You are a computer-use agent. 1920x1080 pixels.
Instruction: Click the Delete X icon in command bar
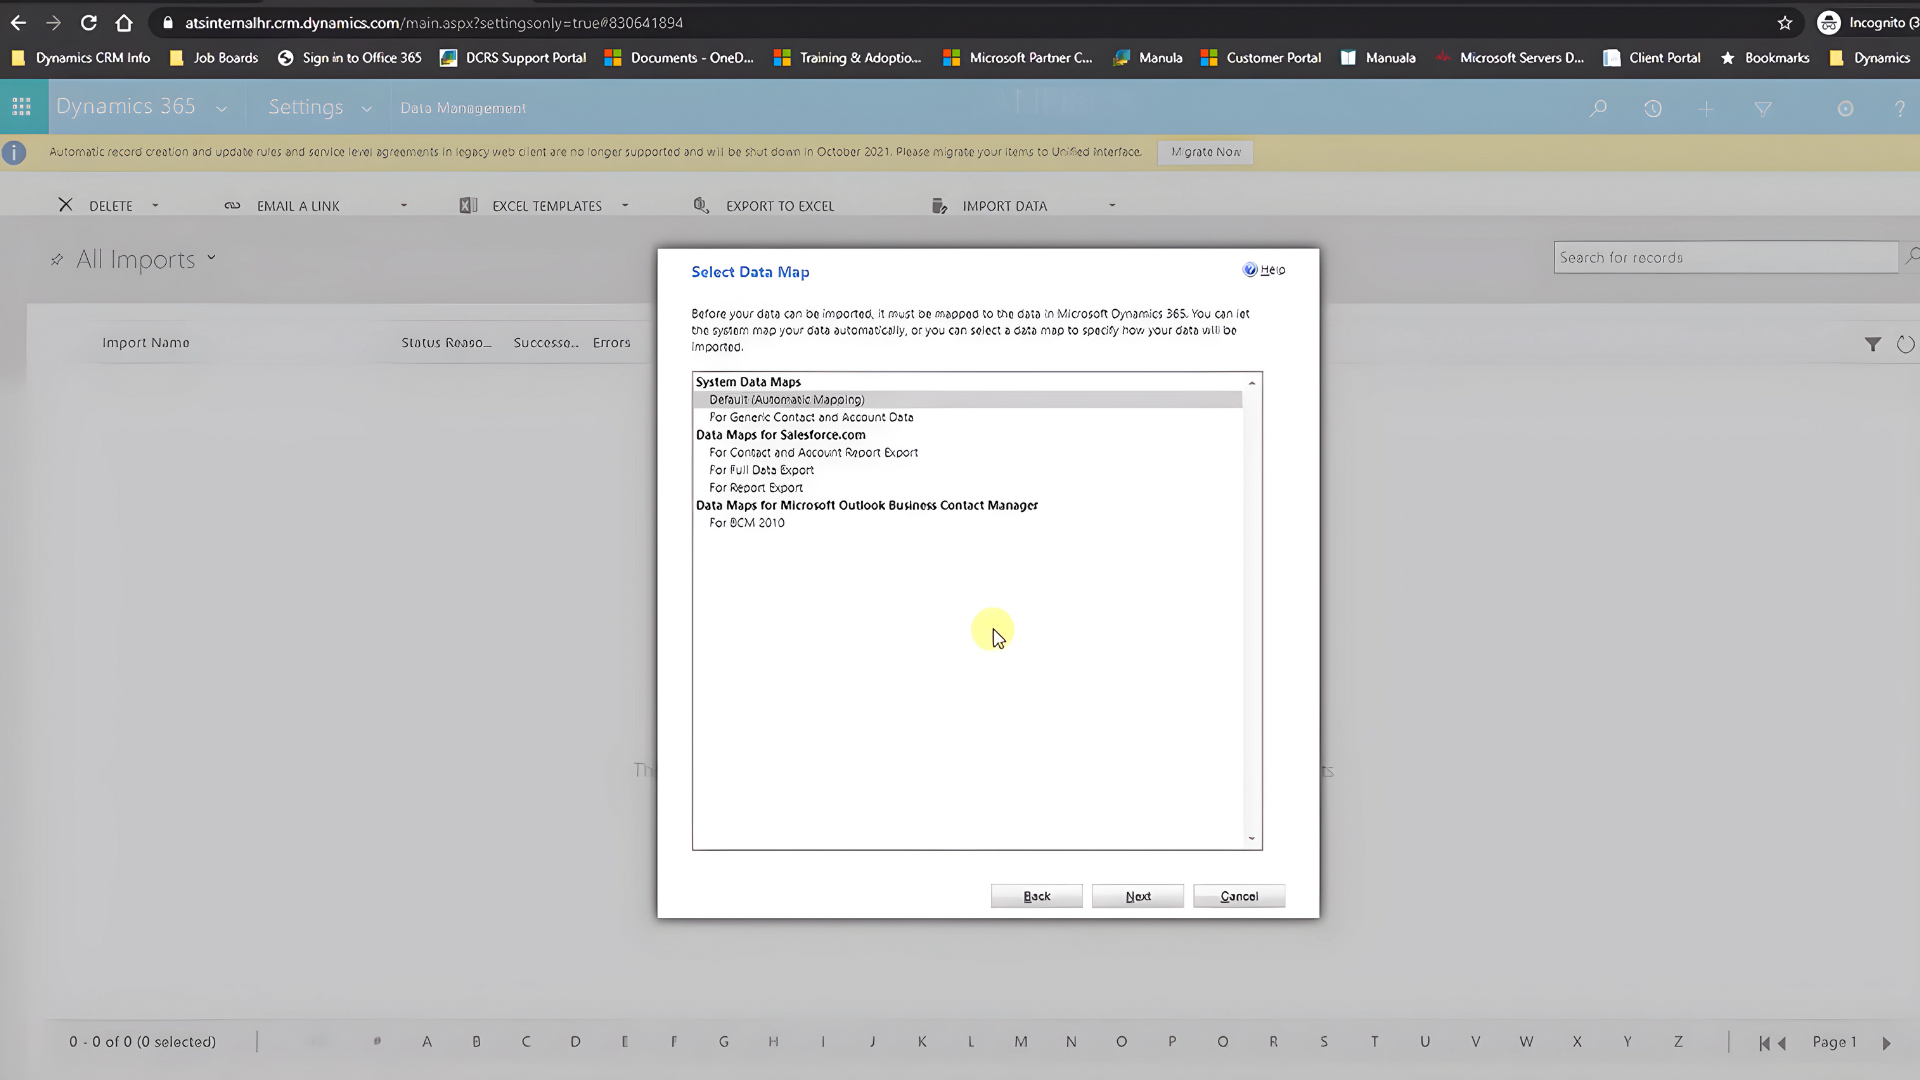pyautogui.click(x=65, y=205)
